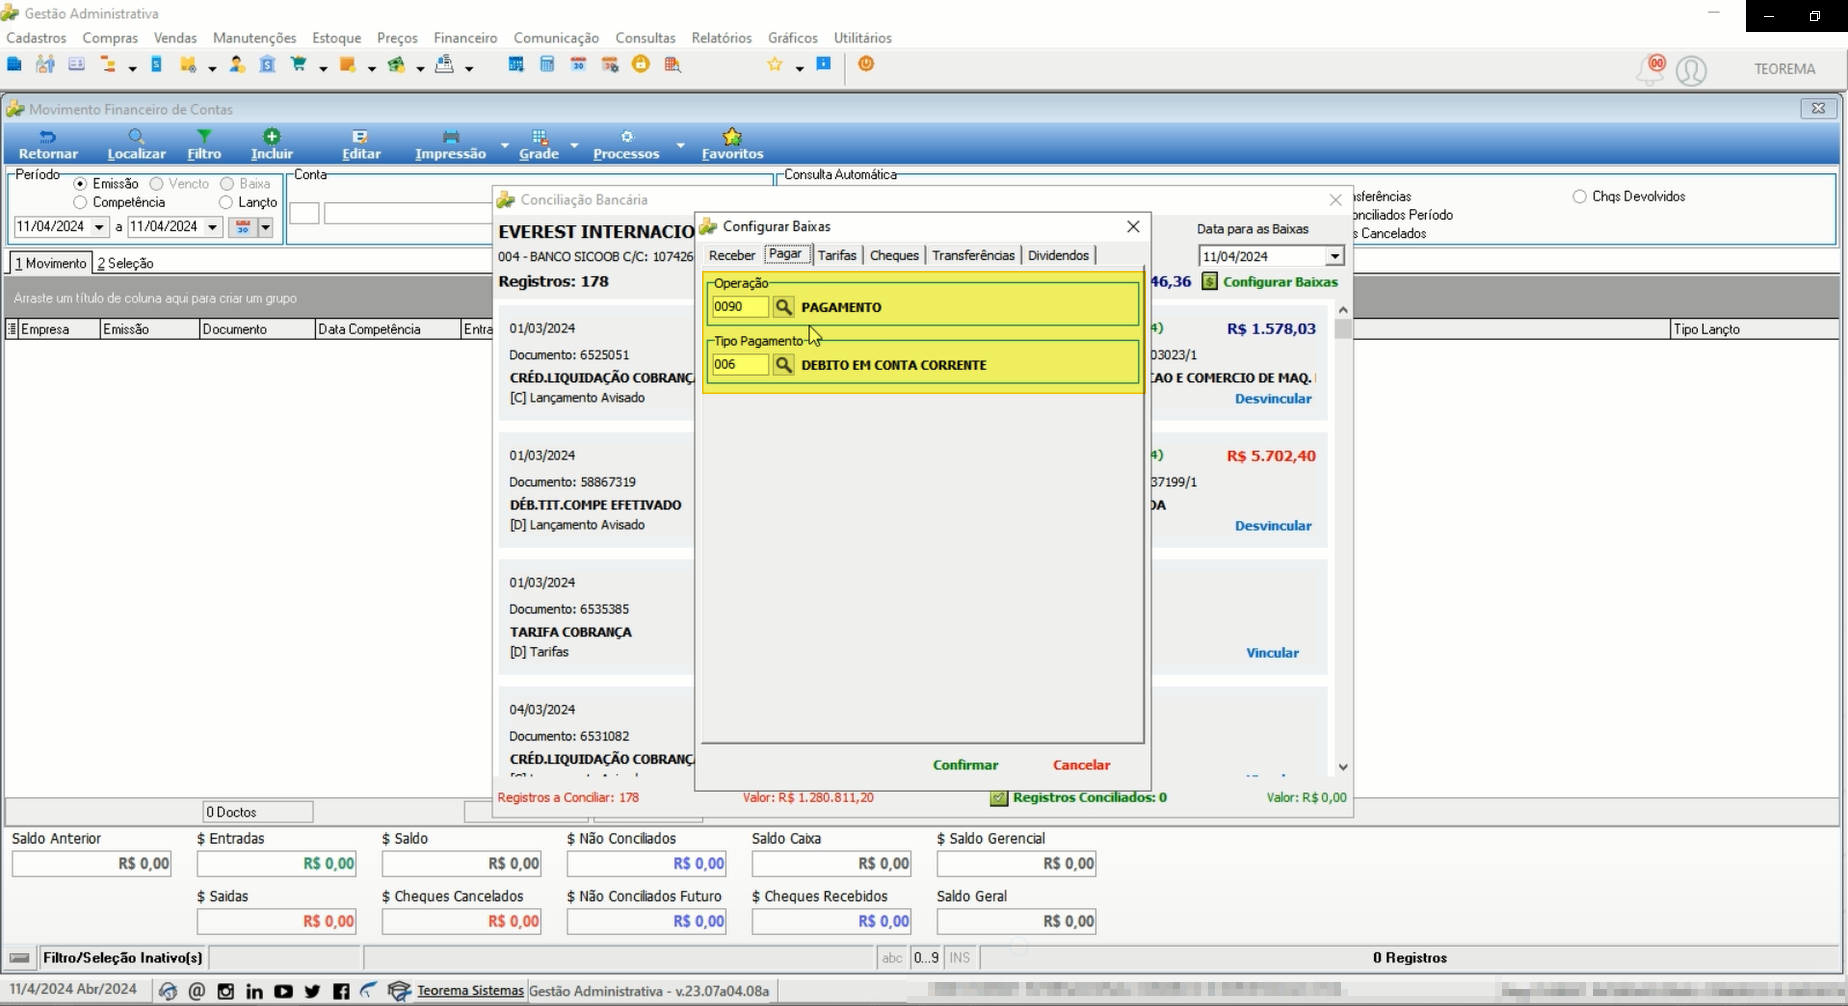Click the reconciliation list vertical scrollbar
This screenshot has width=1848, height=1006.
pyautogui.click(x=1342, y=539)
